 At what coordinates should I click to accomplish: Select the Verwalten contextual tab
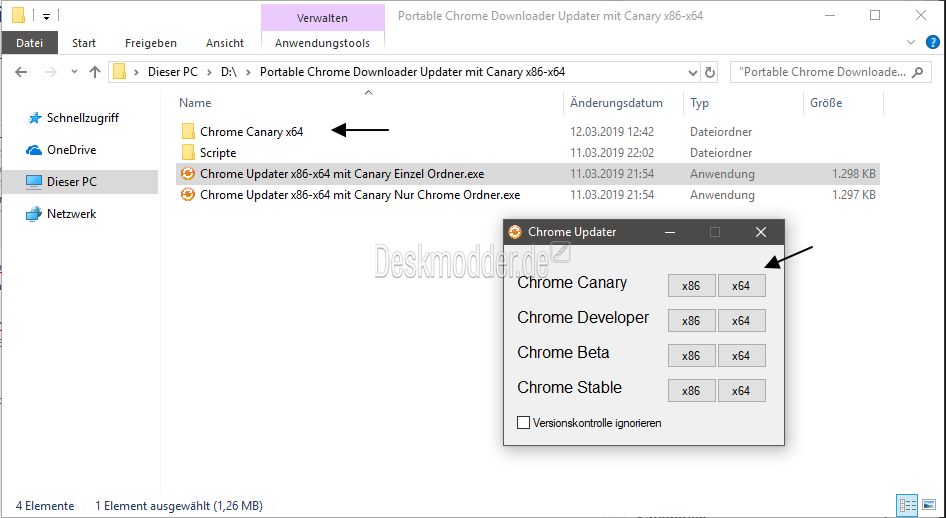[x=322, y=18]
